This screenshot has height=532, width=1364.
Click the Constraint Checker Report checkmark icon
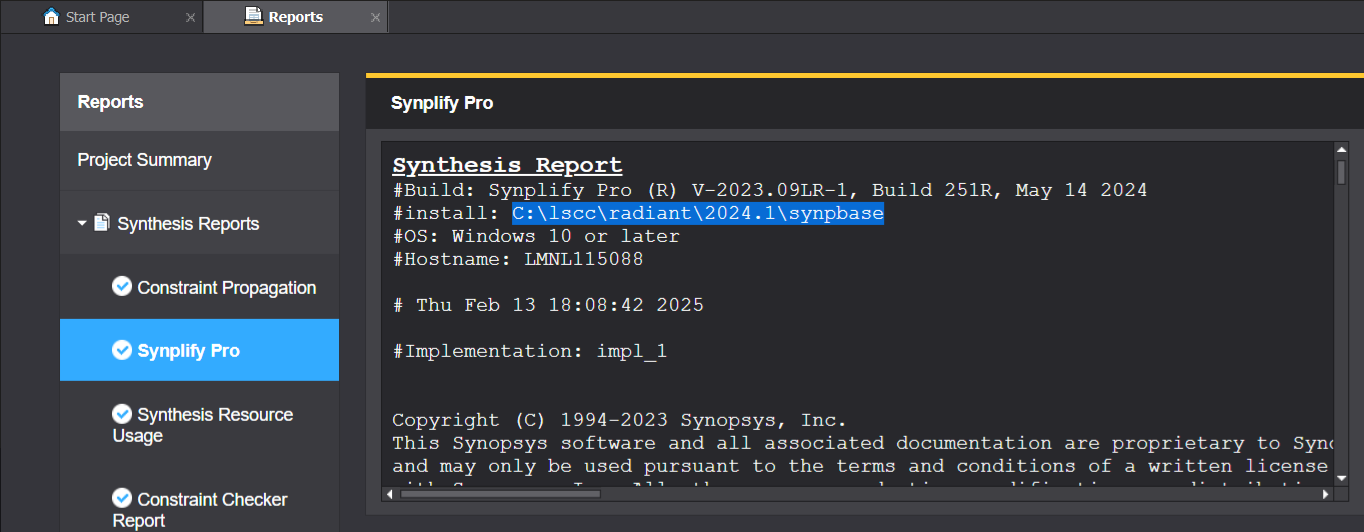(x=122, y=499)
